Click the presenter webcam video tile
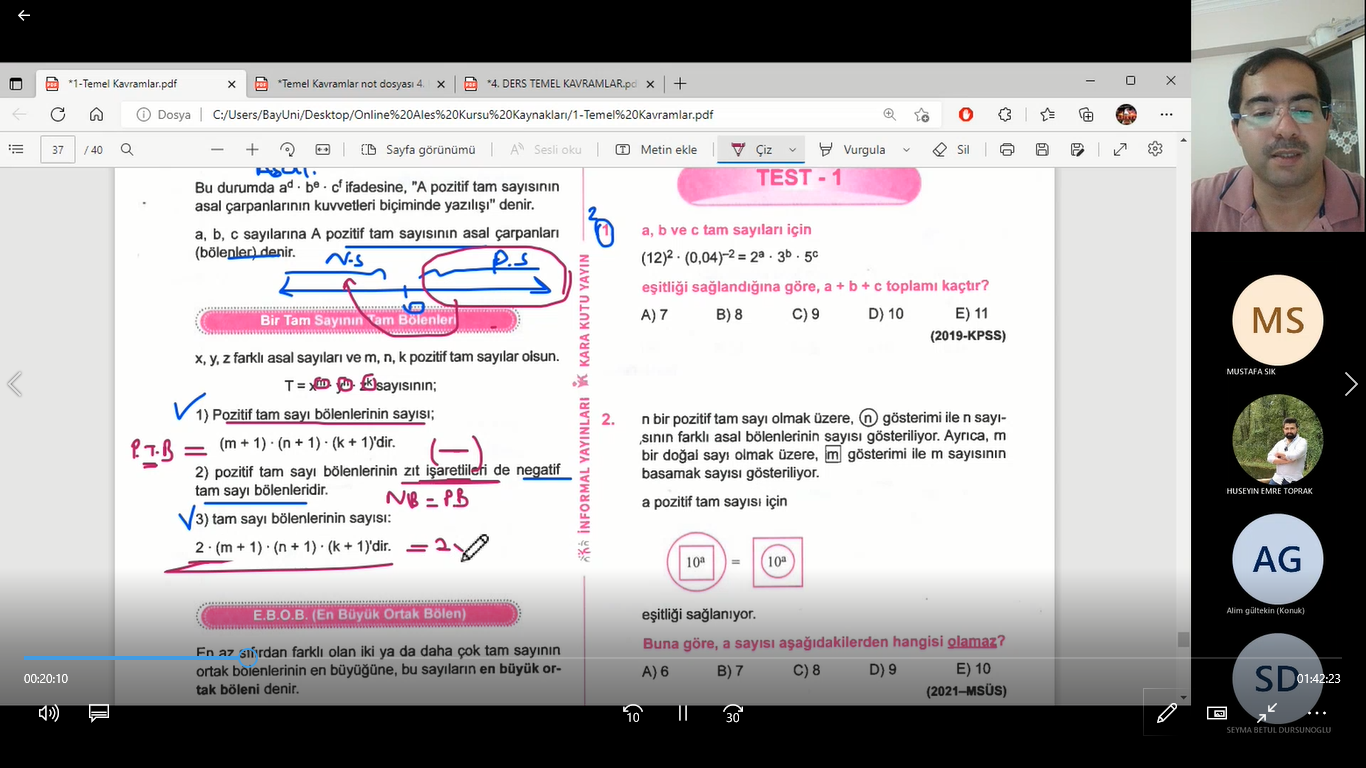 [1278, 116]
